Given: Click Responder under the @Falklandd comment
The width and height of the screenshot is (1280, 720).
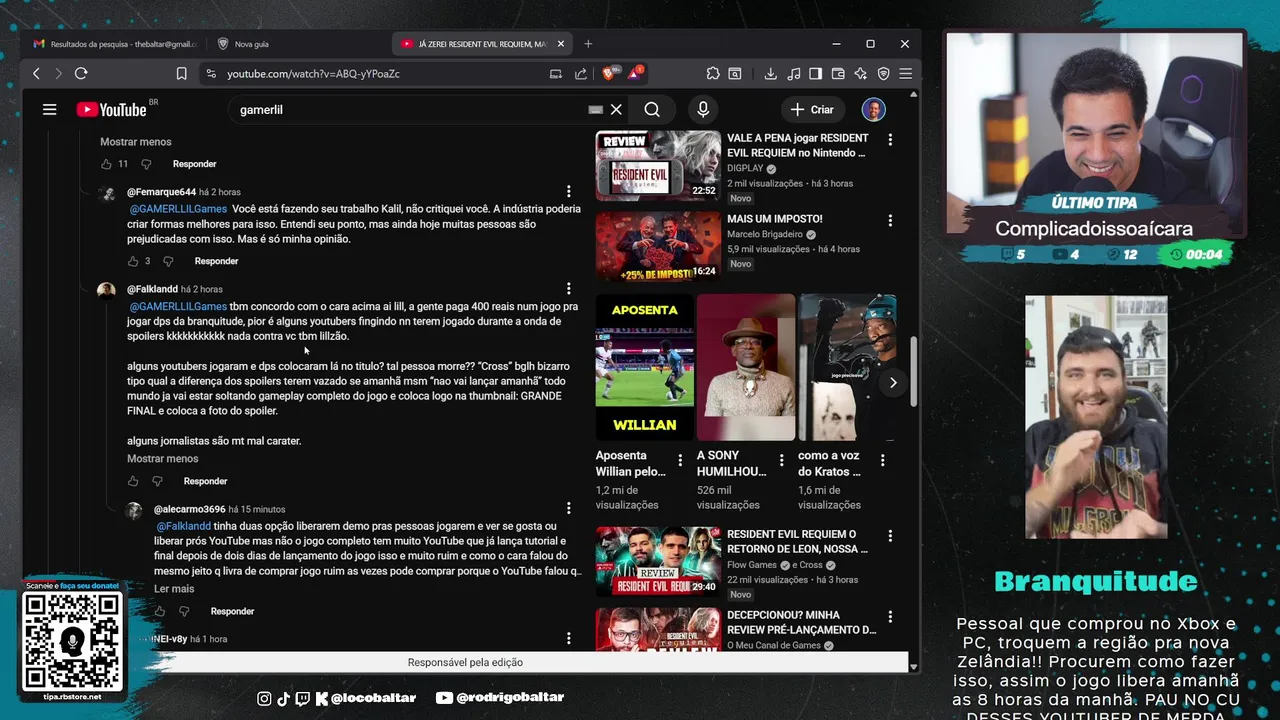Looking at the screenshot, I should (x=205, y=481).
